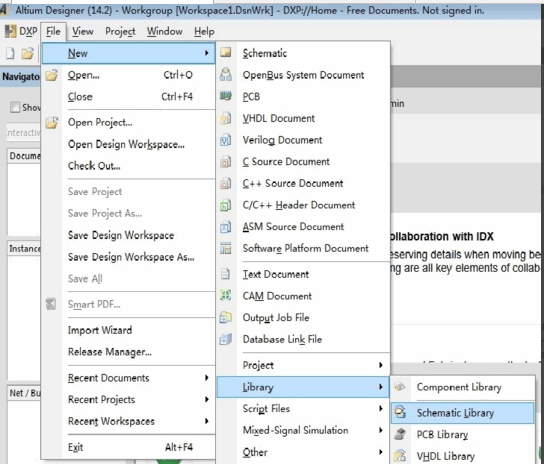Image resolution: width=544 pixels, height=464 pixels.
Task: Click the C Source Document icon
Action: click(226, 162)
